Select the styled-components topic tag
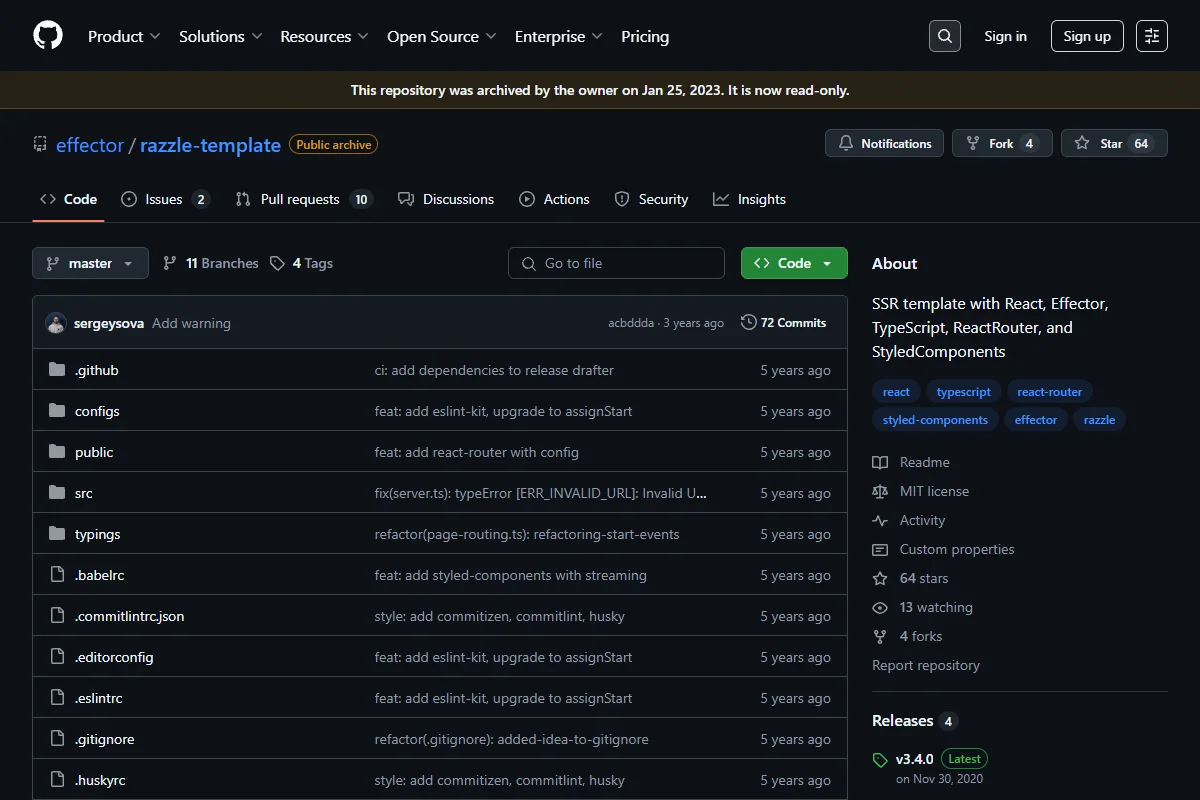Screen dimensions: 1200x800 [935, 420]
